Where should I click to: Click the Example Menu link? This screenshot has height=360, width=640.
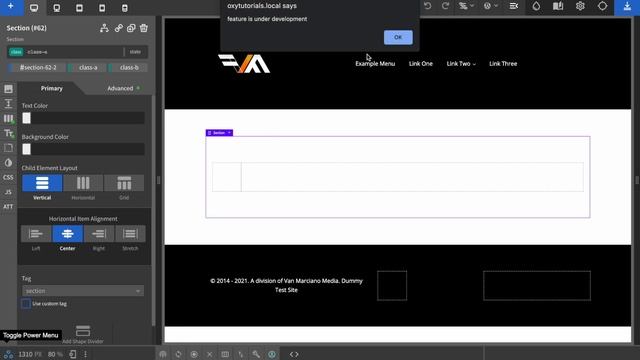click(x=375, y=64)
